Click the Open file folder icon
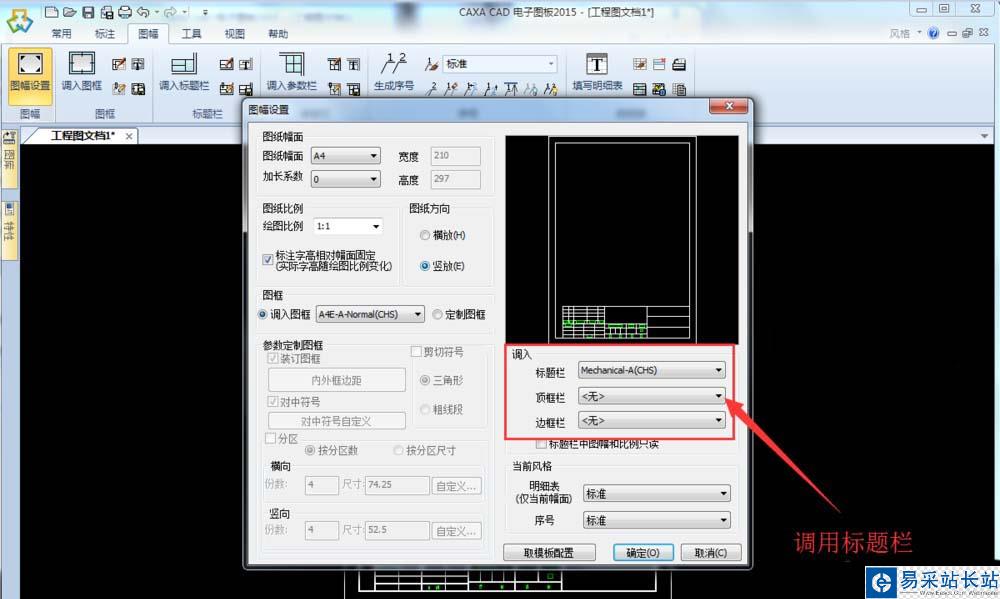 (70, 12)
